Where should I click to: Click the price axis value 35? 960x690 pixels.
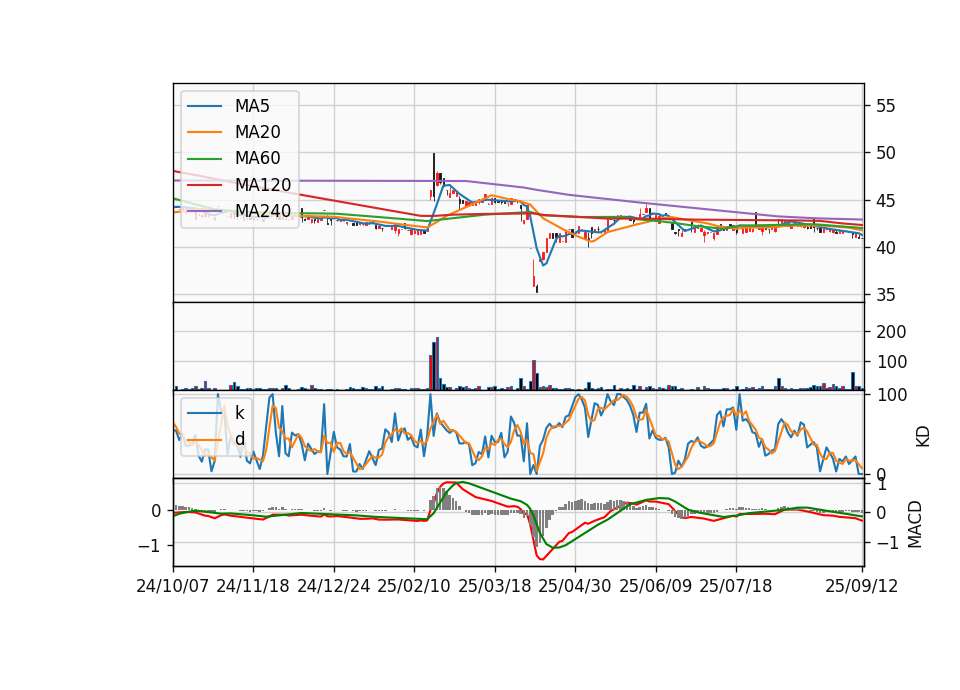885,295
